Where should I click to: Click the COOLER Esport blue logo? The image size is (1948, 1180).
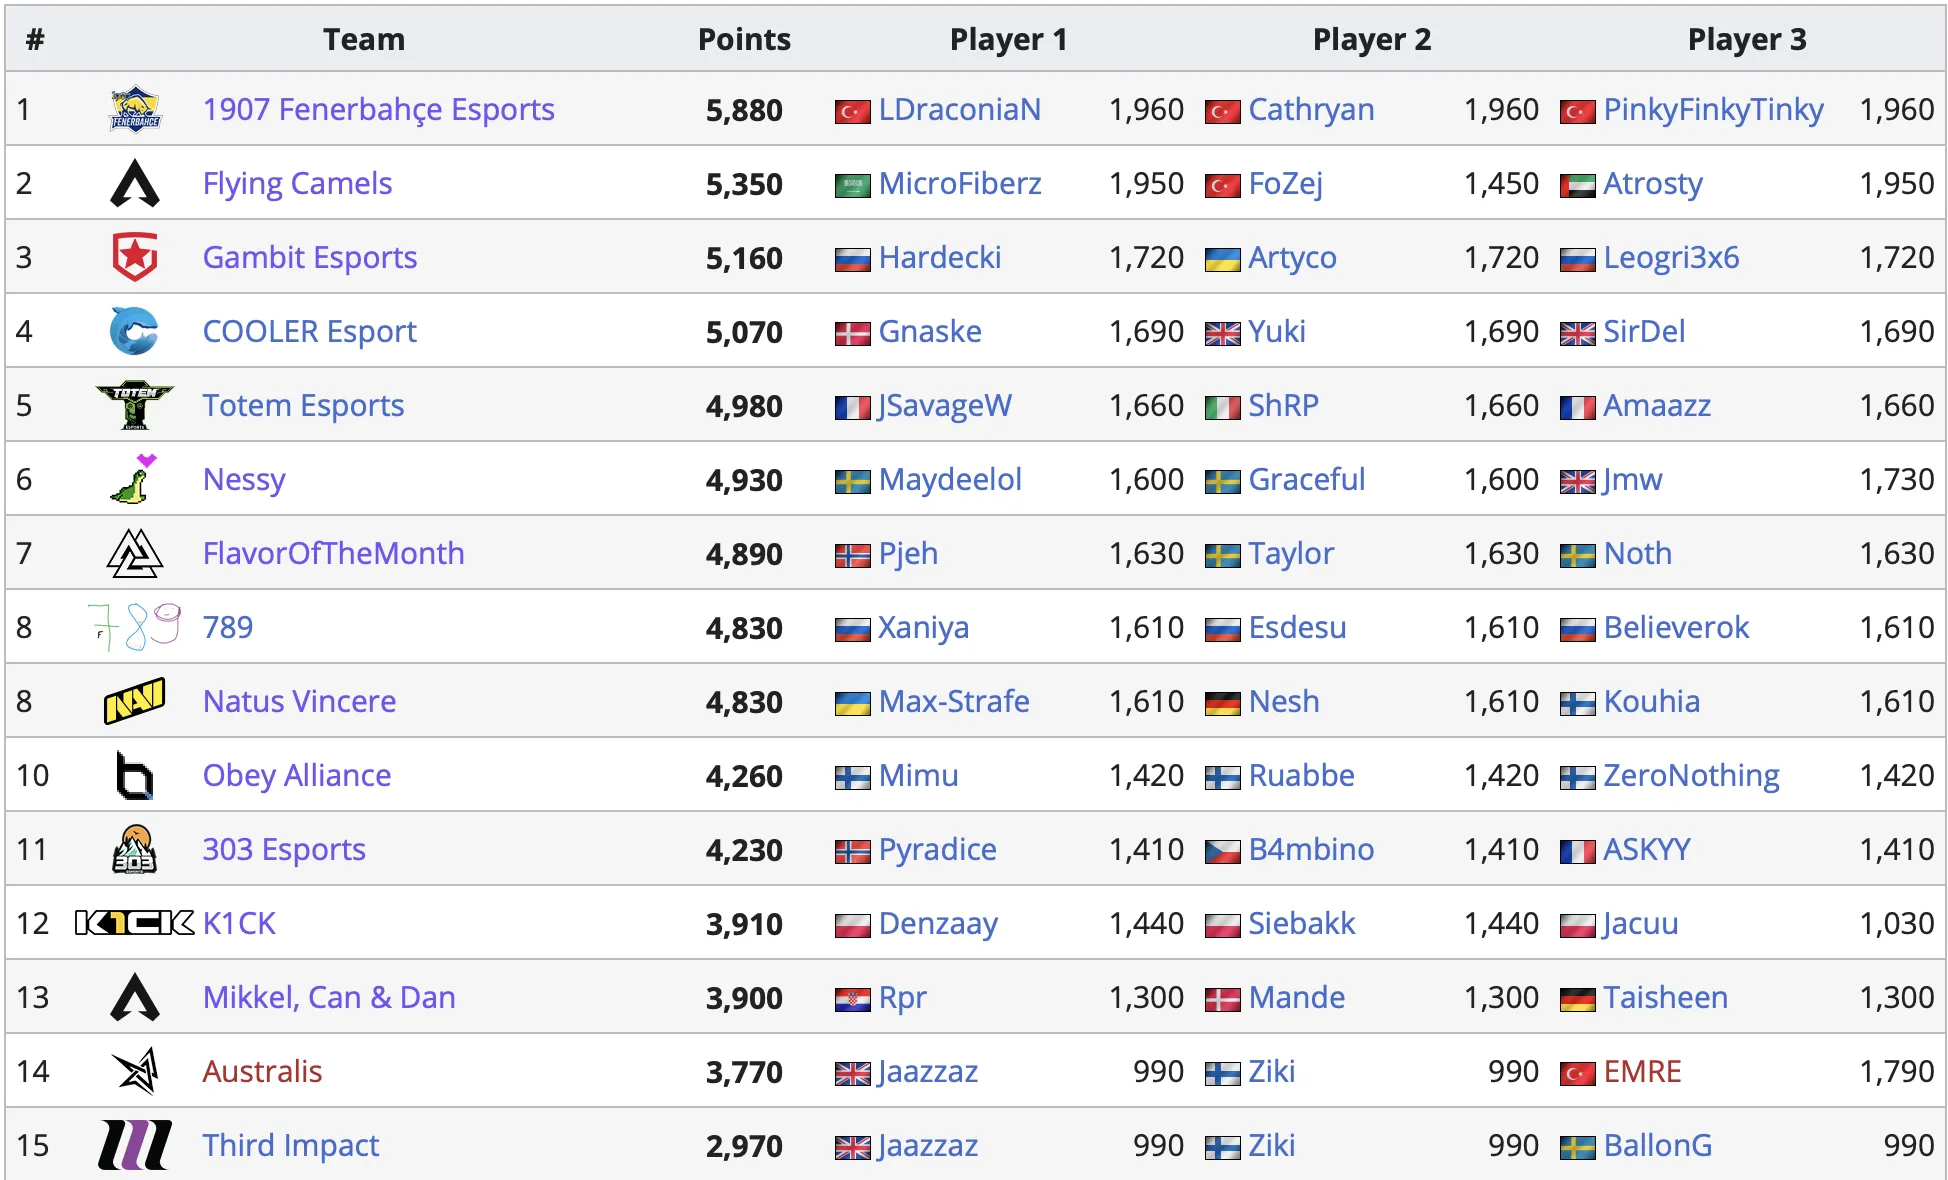tap(135, 331)
